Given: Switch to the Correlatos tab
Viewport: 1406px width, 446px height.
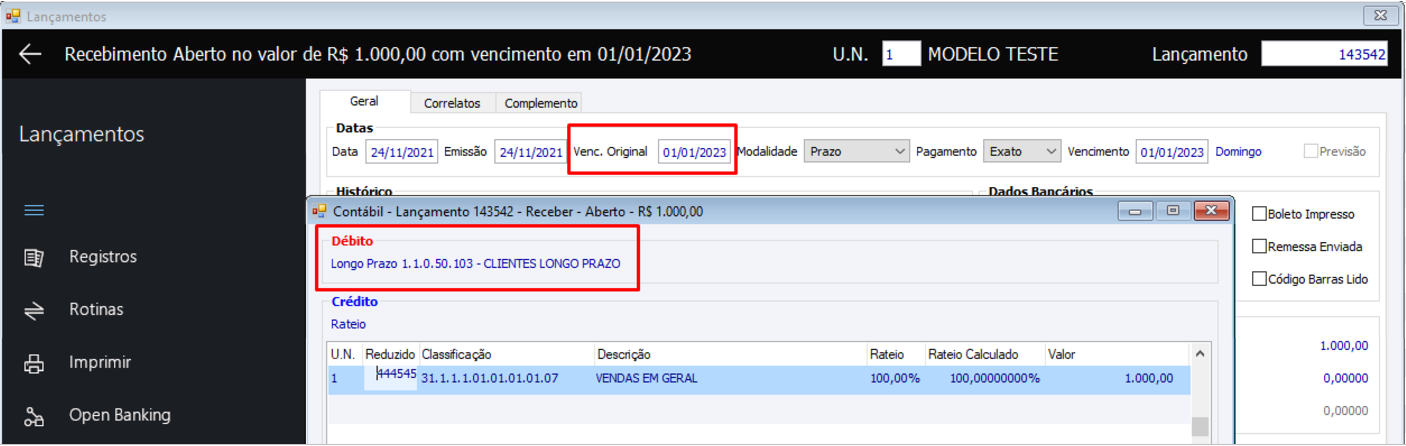Looking at the screenshot, I should (x=452, y=103).
